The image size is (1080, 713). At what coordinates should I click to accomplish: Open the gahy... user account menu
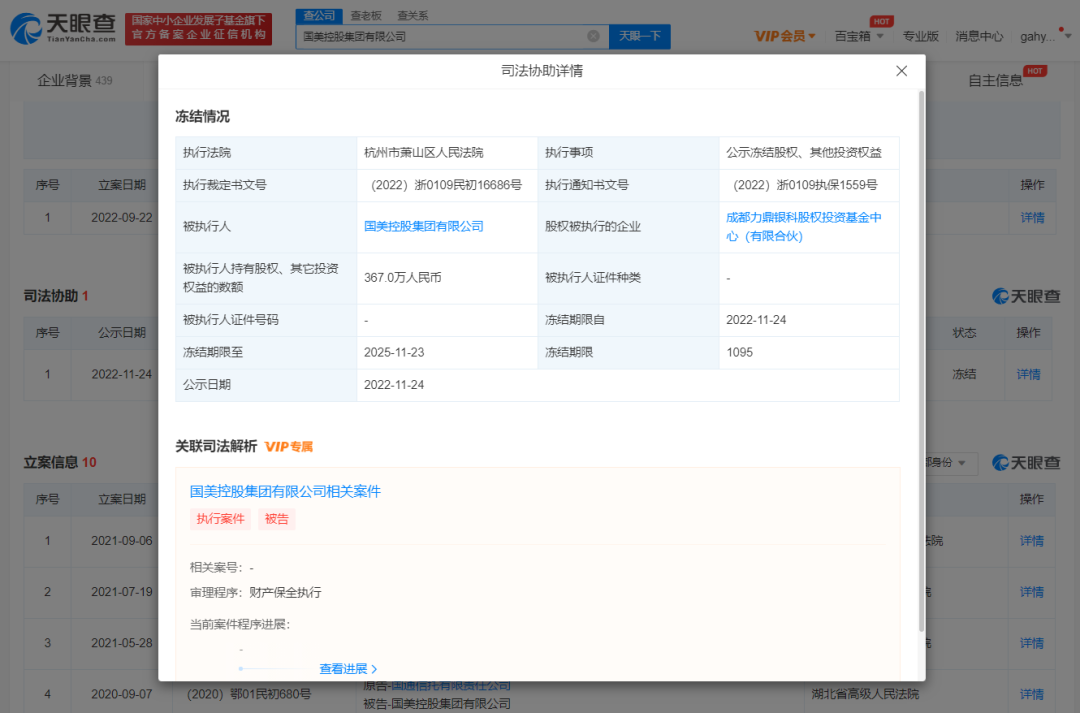click(1045, 36)
